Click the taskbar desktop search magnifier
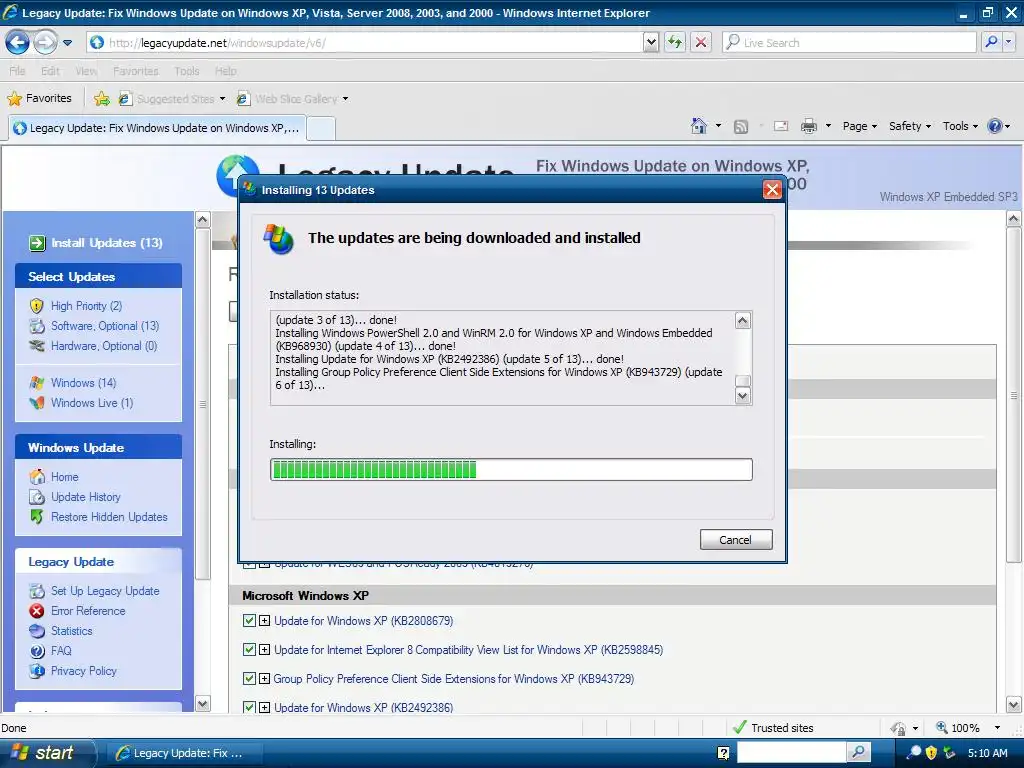 click(x=858, y=753)
